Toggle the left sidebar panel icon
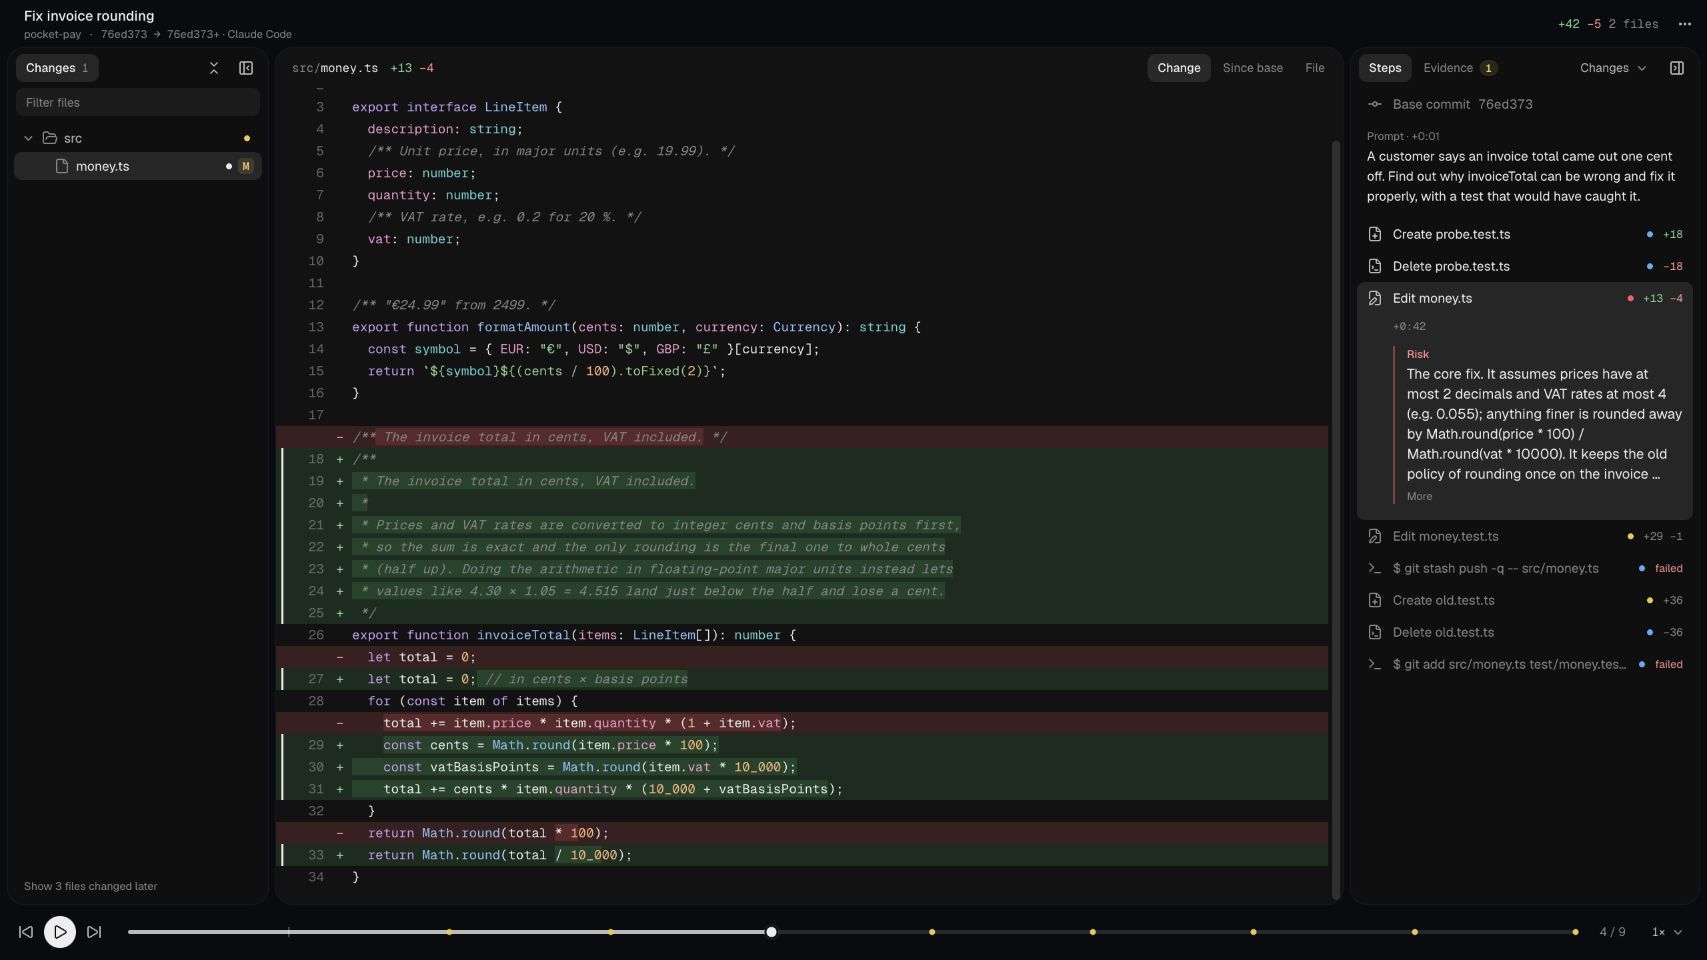Screen dimensions: 1707x960 coord(246,68)
